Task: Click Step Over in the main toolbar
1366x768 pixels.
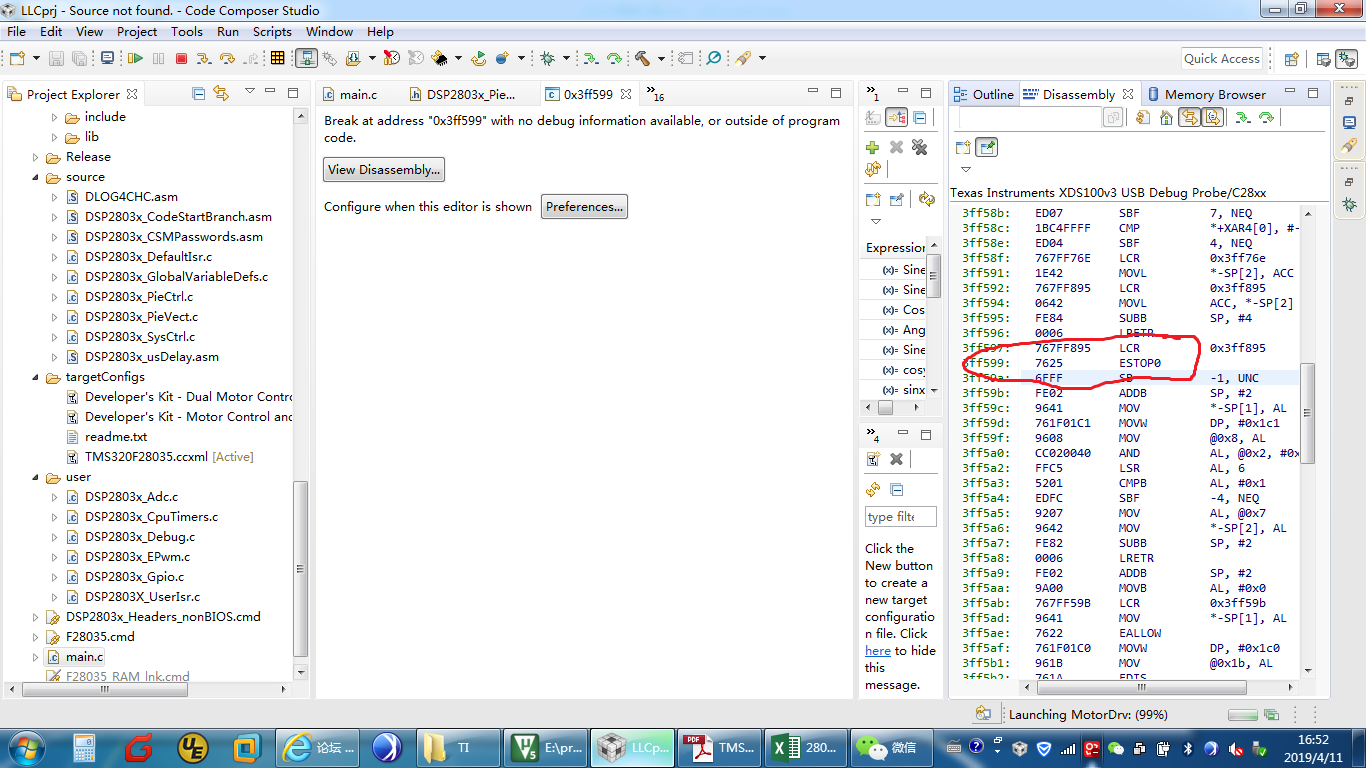Action: point(227,58)
